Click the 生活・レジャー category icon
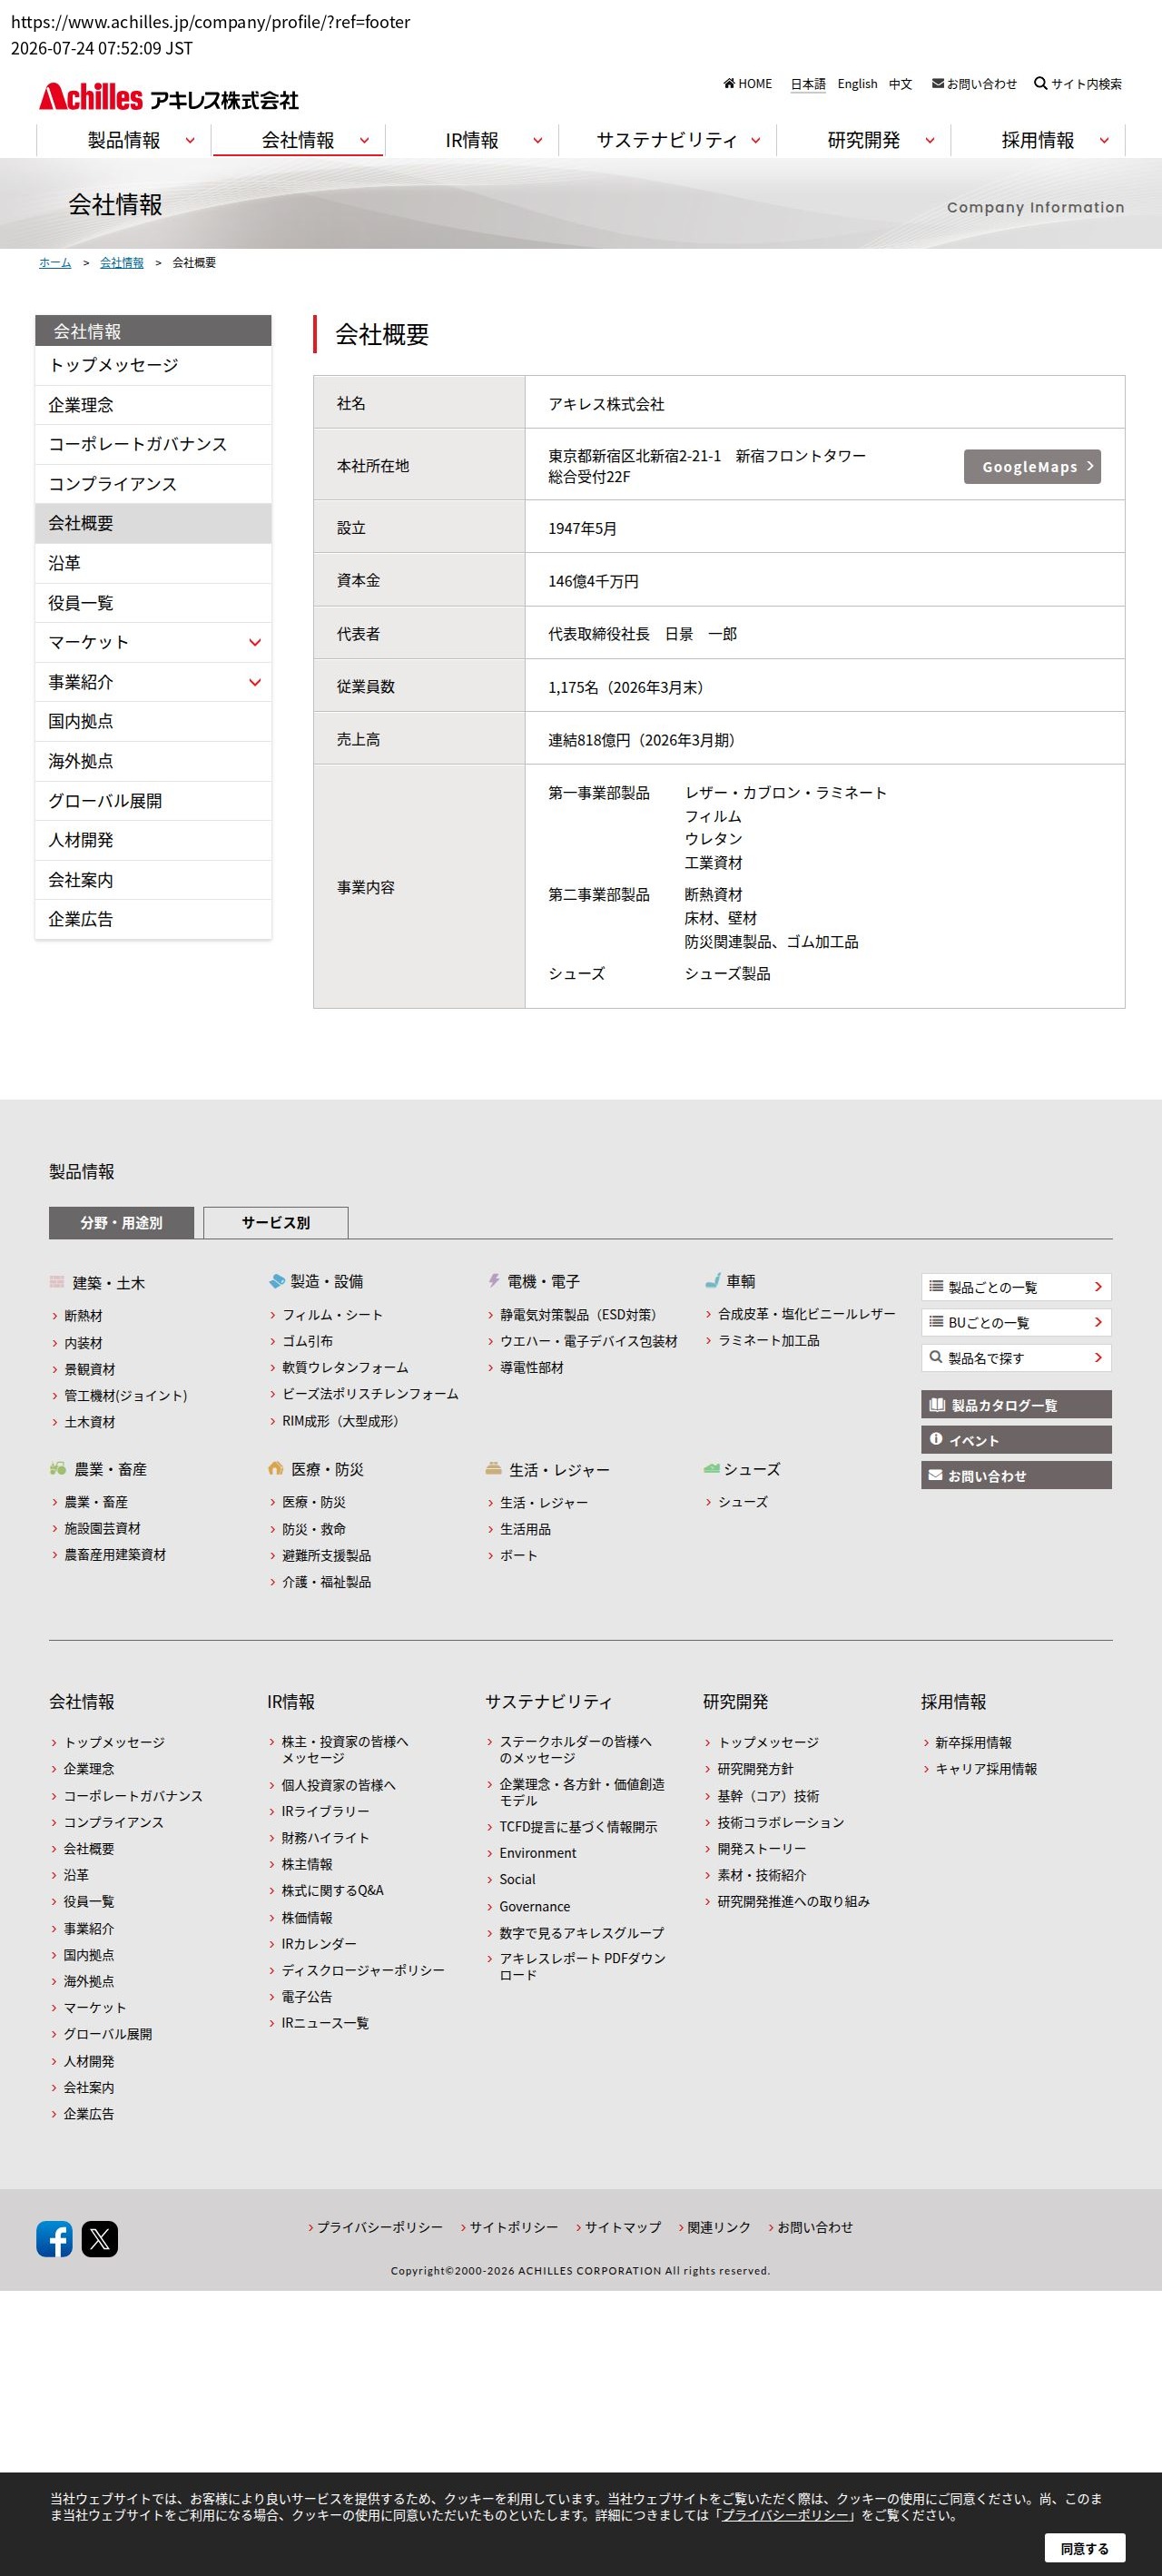 click(x=493, y=1469)
